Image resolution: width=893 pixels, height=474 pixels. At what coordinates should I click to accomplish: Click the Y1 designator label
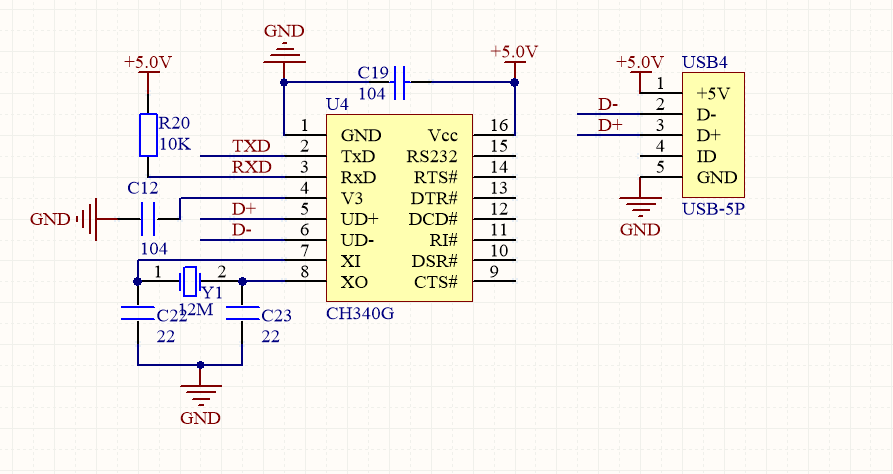coord(212,293)
